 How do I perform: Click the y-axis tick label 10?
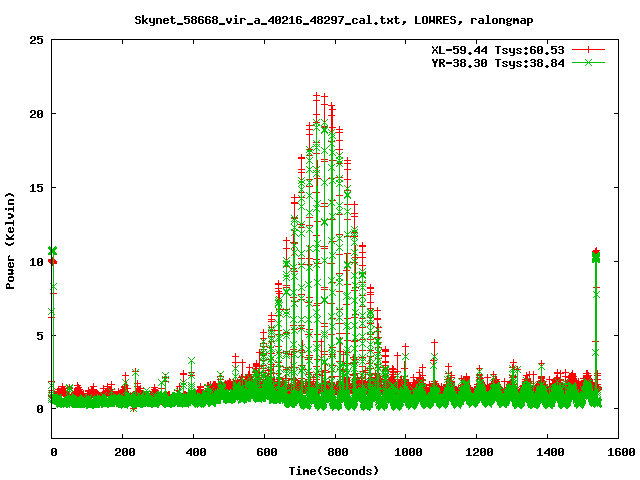click(x=37, y=262)
